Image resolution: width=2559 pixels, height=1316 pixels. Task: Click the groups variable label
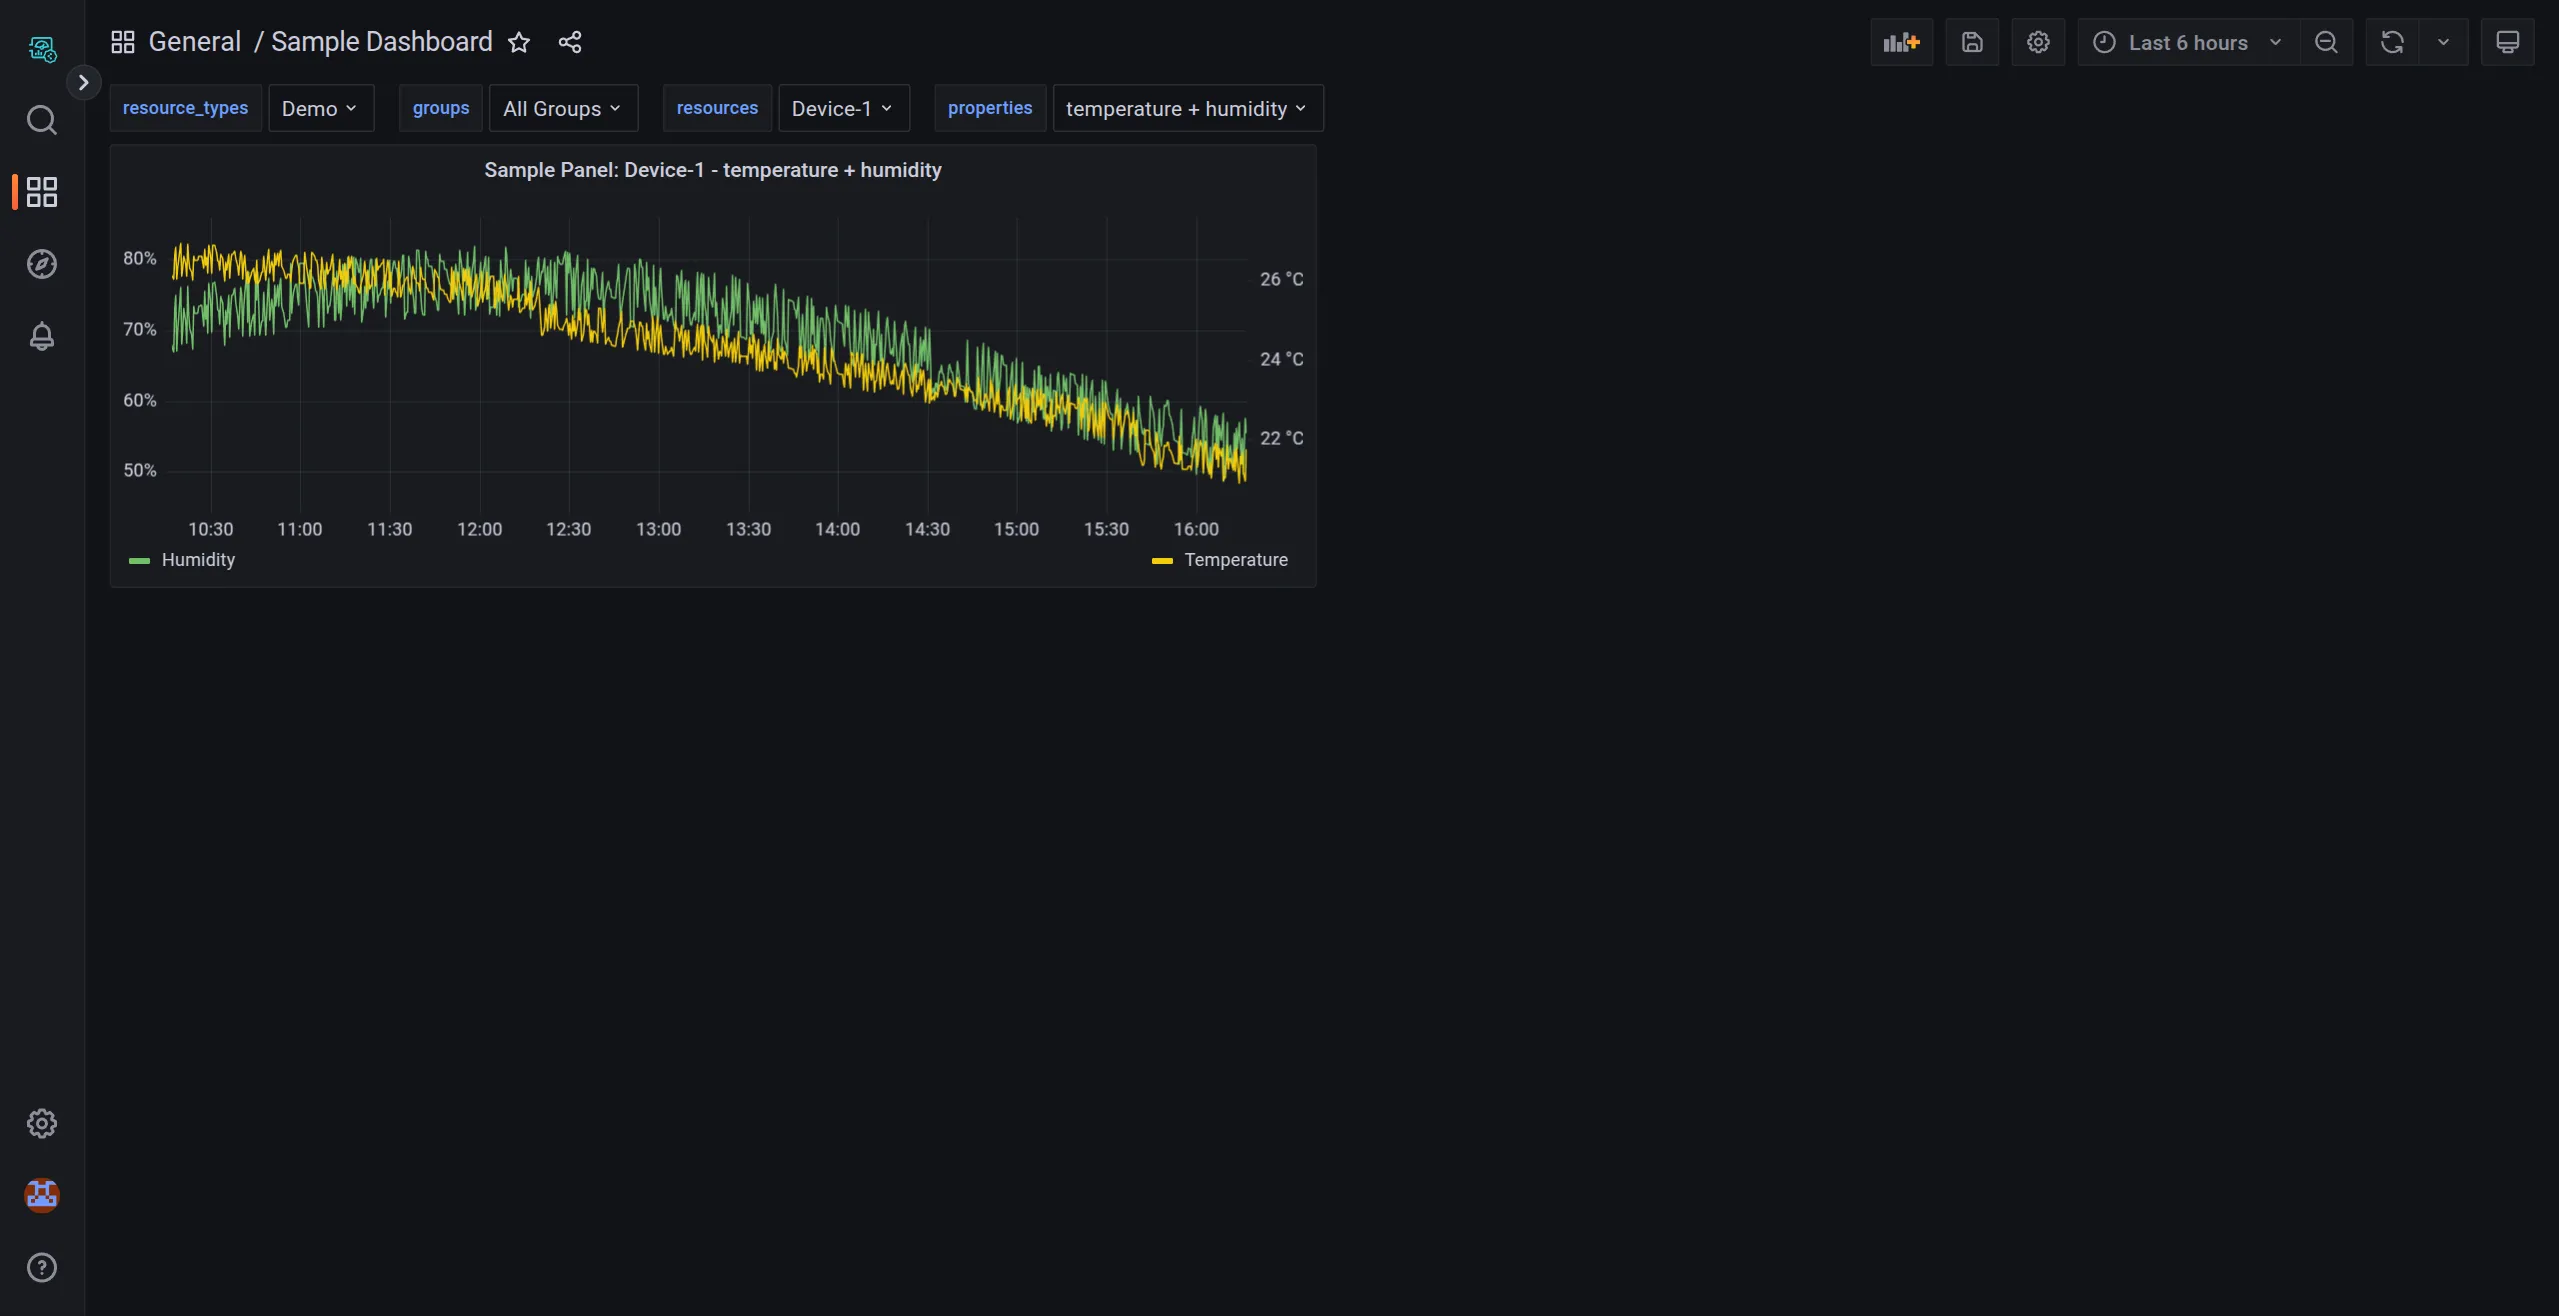click(441, 108)
